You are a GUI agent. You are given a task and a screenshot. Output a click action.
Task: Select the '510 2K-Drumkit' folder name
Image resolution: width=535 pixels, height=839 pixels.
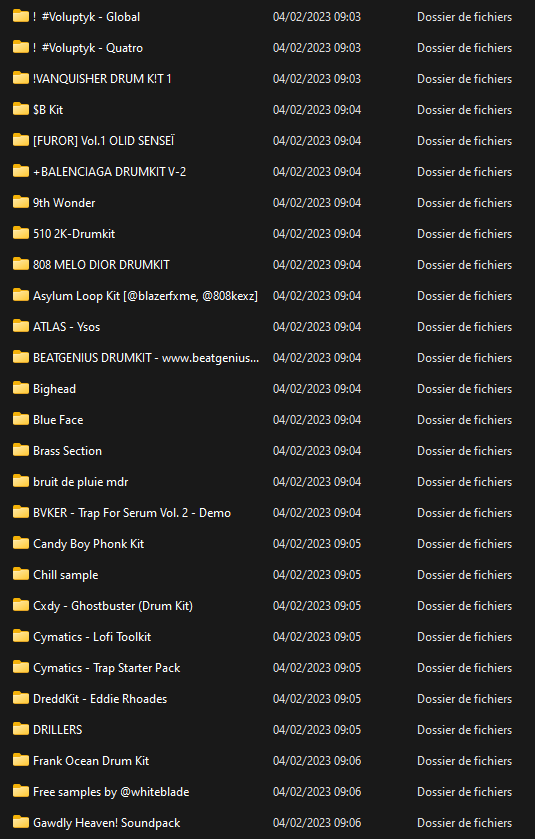point(74,234)
